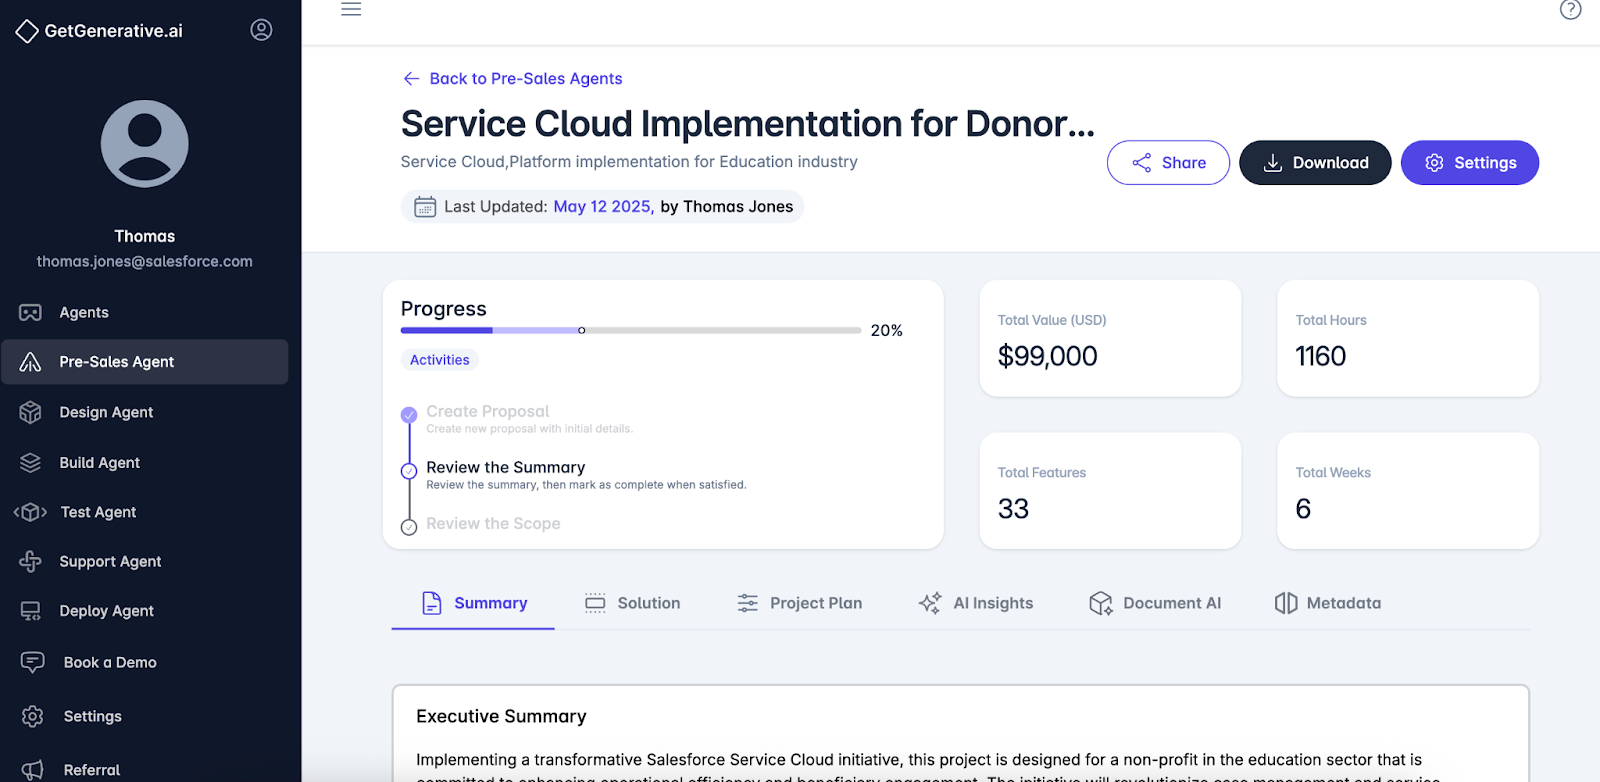Click the Build Agent layers icon

tap(31, 463)
